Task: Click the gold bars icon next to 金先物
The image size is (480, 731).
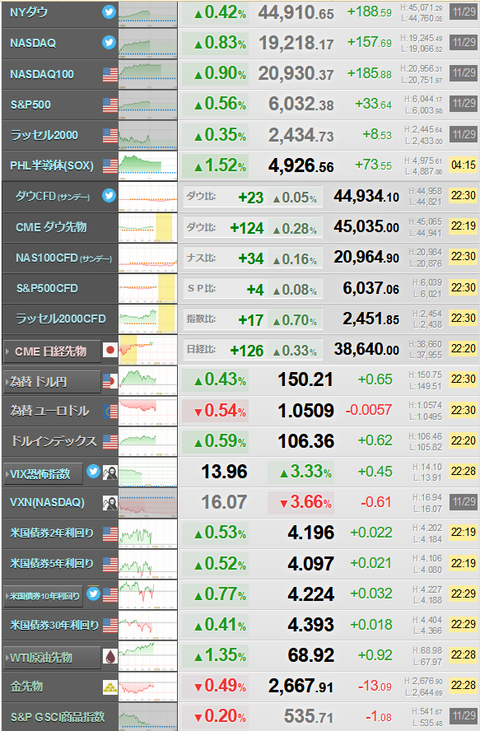Action: (110, 687)
